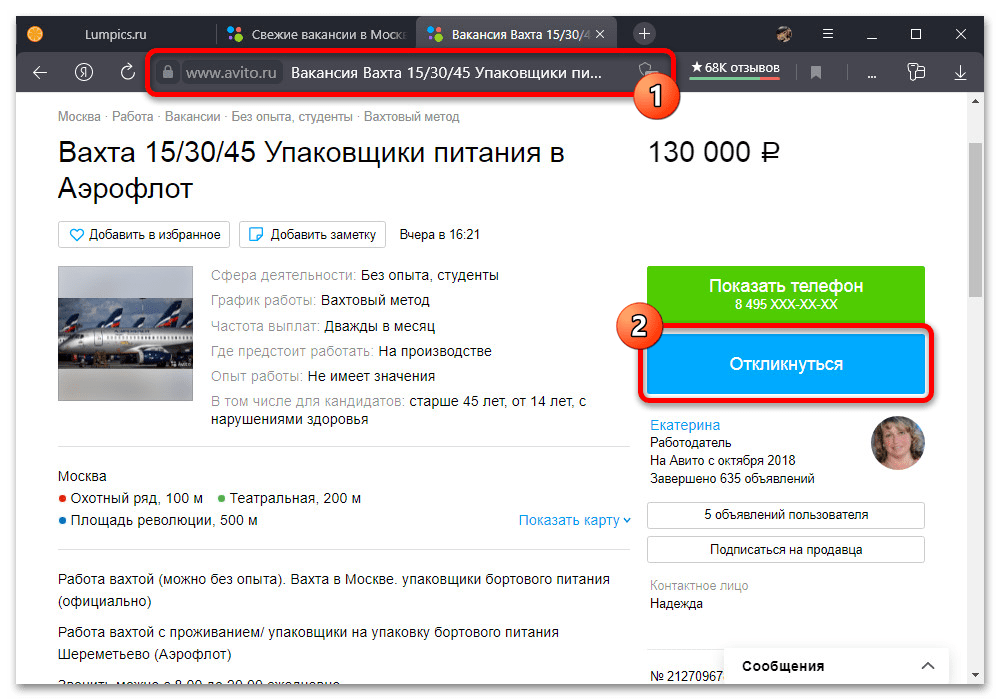The image size is (1000, 700).
Task: Open the three-dots page menu in toolbar
Action: [871, 75]
